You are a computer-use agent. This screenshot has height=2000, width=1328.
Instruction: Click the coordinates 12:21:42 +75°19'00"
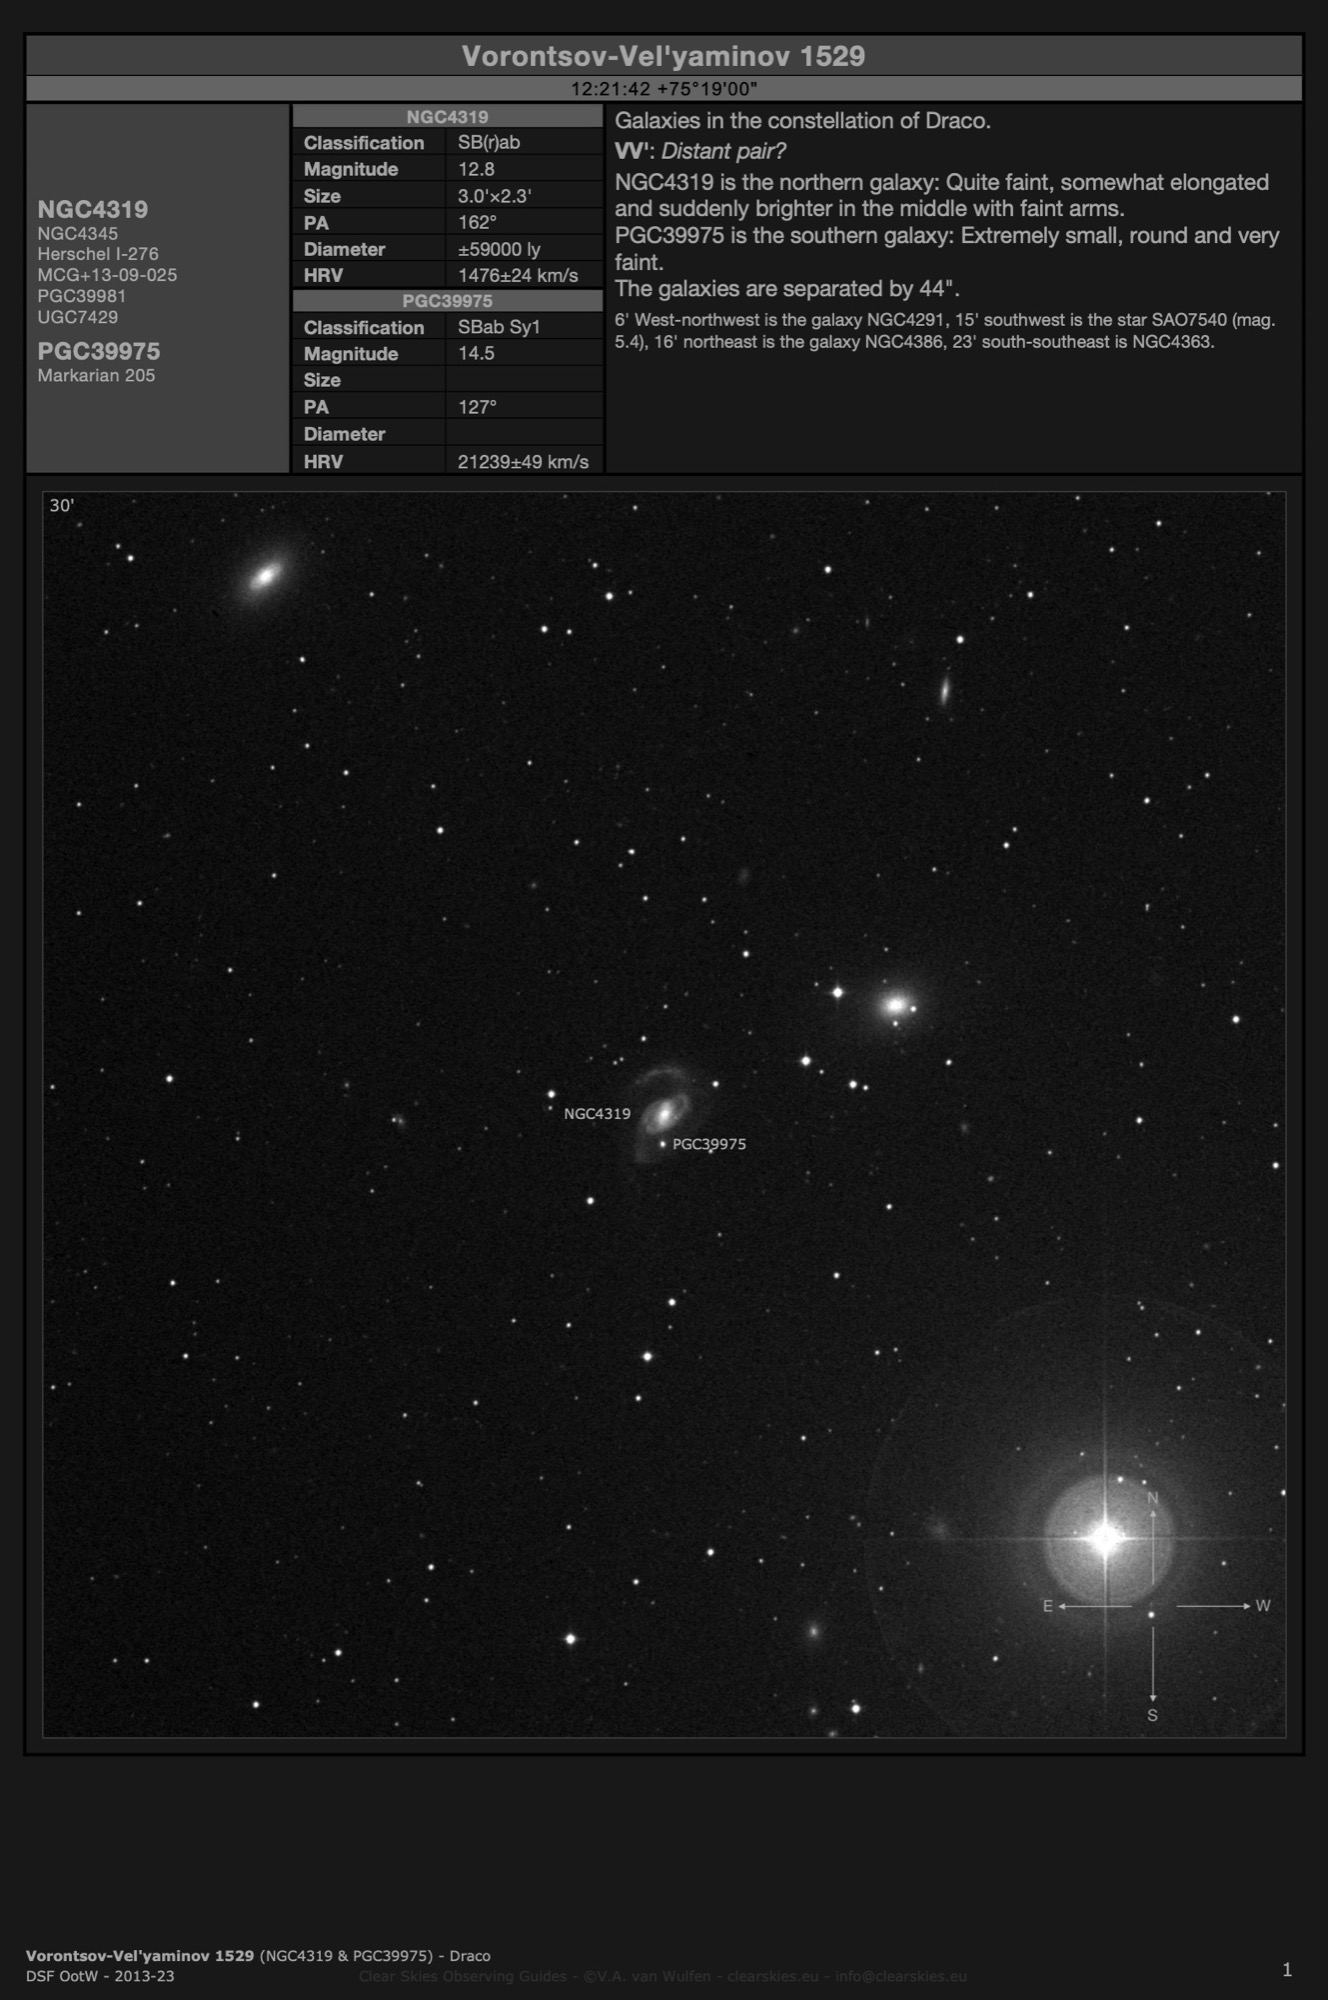(x=663, y=89)
